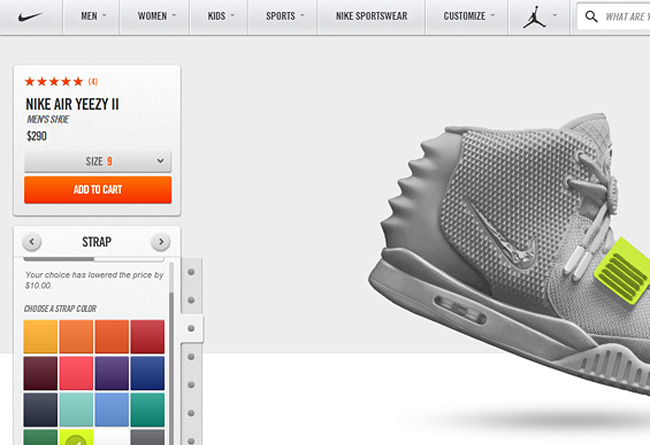The image size is (650, 445).
Task: Click the Nike swoosh logo
Action: coord(30,17)
